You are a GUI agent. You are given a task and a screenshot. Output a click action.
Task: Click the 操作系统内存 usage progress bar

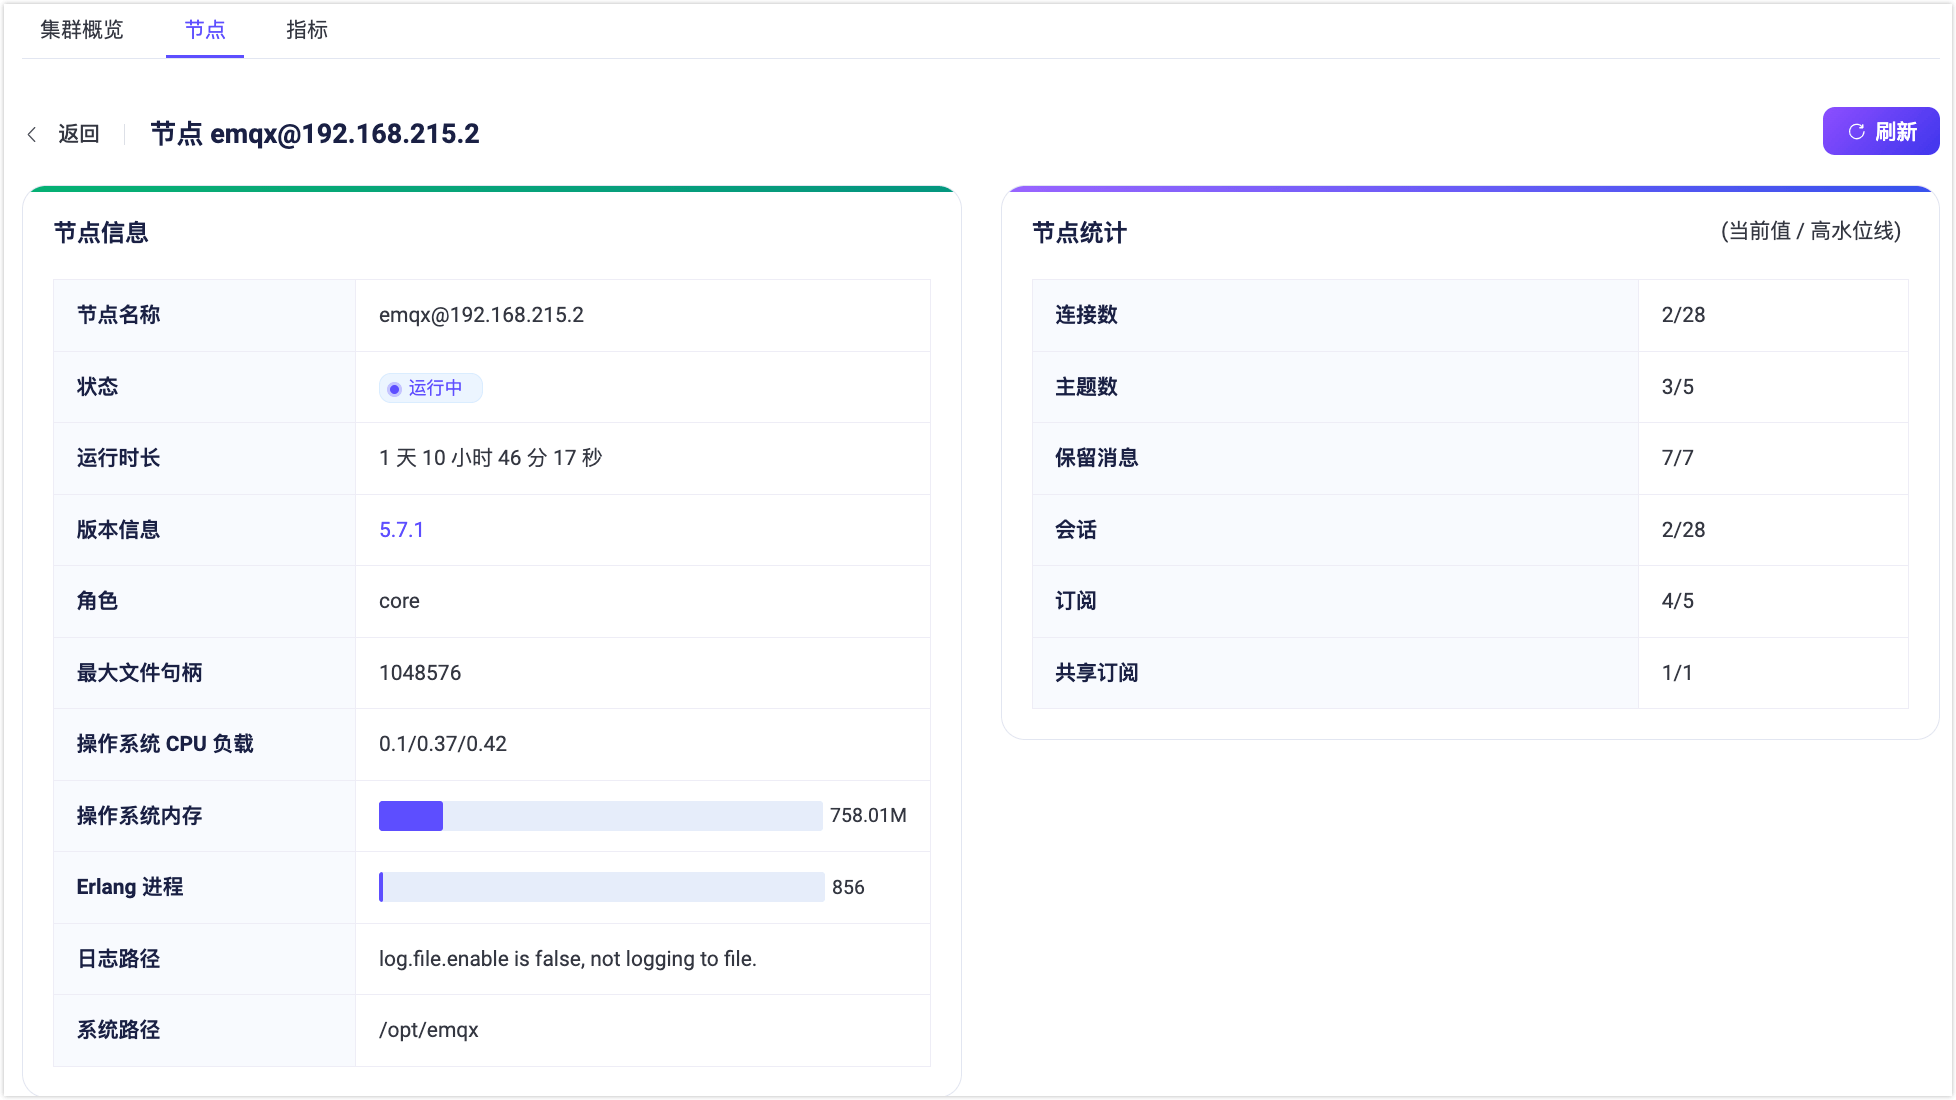[600, 816]
